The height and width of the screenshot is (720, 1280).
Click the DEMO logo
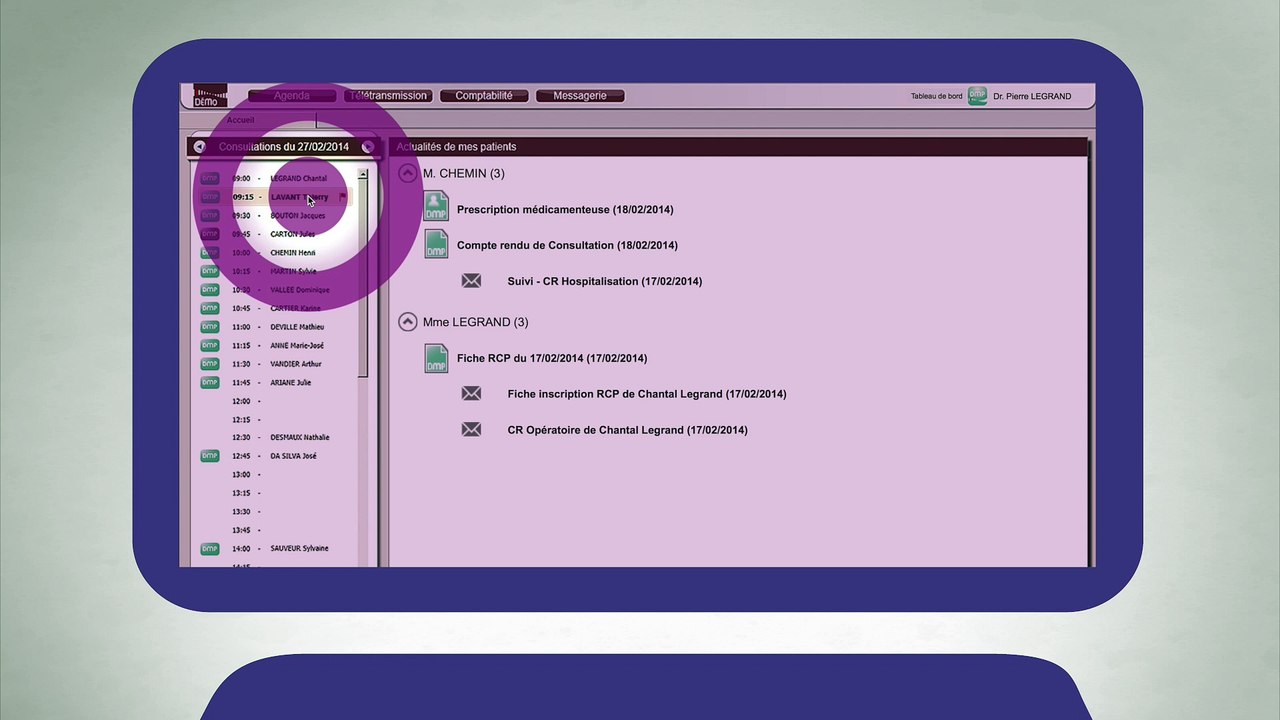click(x=210, y=96)
